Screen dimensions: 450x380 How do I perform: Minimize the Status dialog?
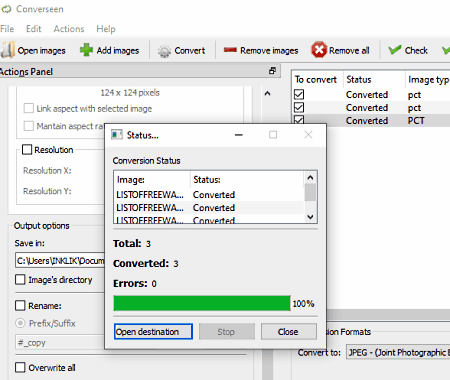(x=239, y=135)
